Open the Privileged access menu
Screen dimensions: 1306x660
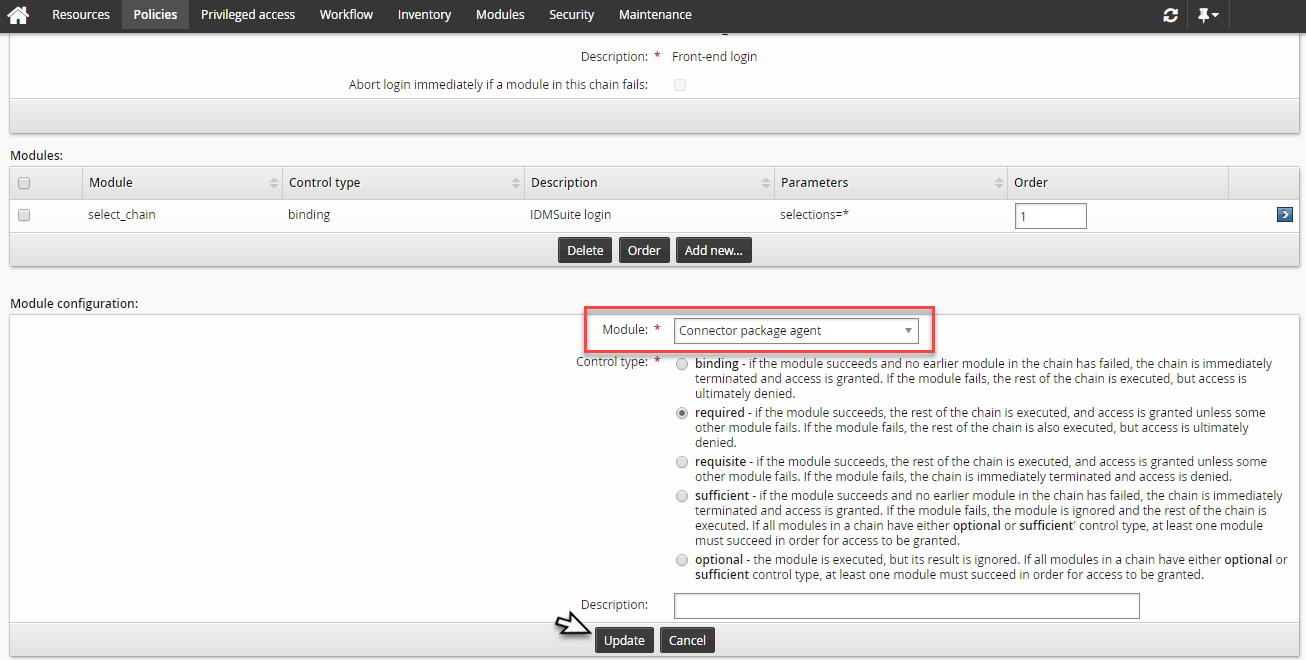tap(247, 15)
